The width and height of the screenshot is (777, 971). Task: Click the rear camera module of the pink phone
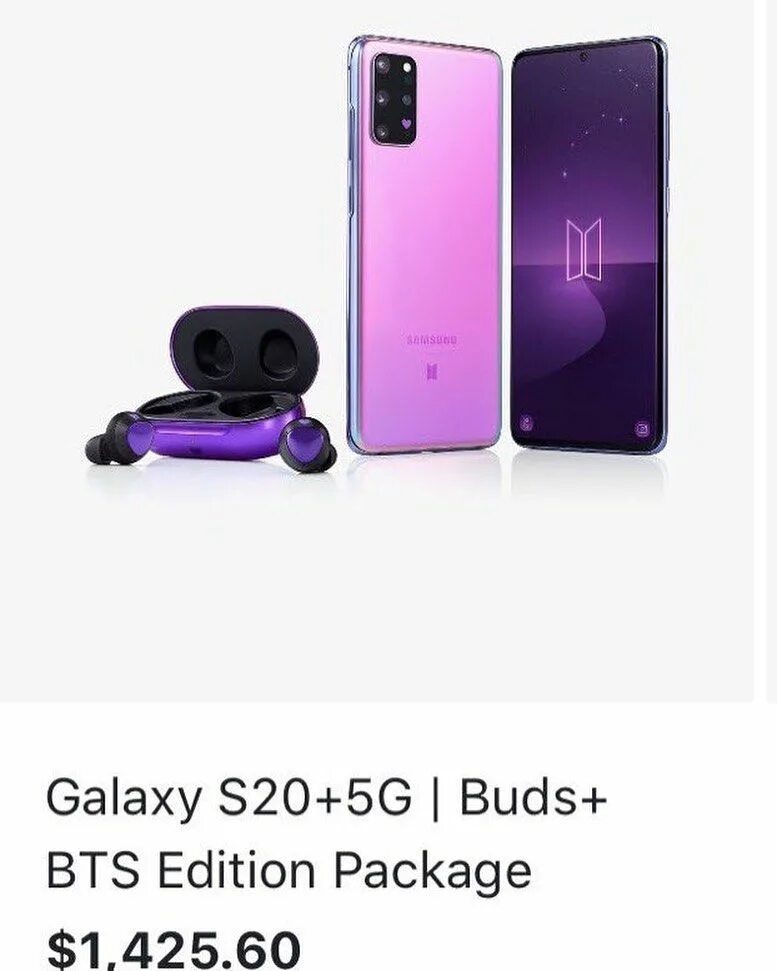394,98
